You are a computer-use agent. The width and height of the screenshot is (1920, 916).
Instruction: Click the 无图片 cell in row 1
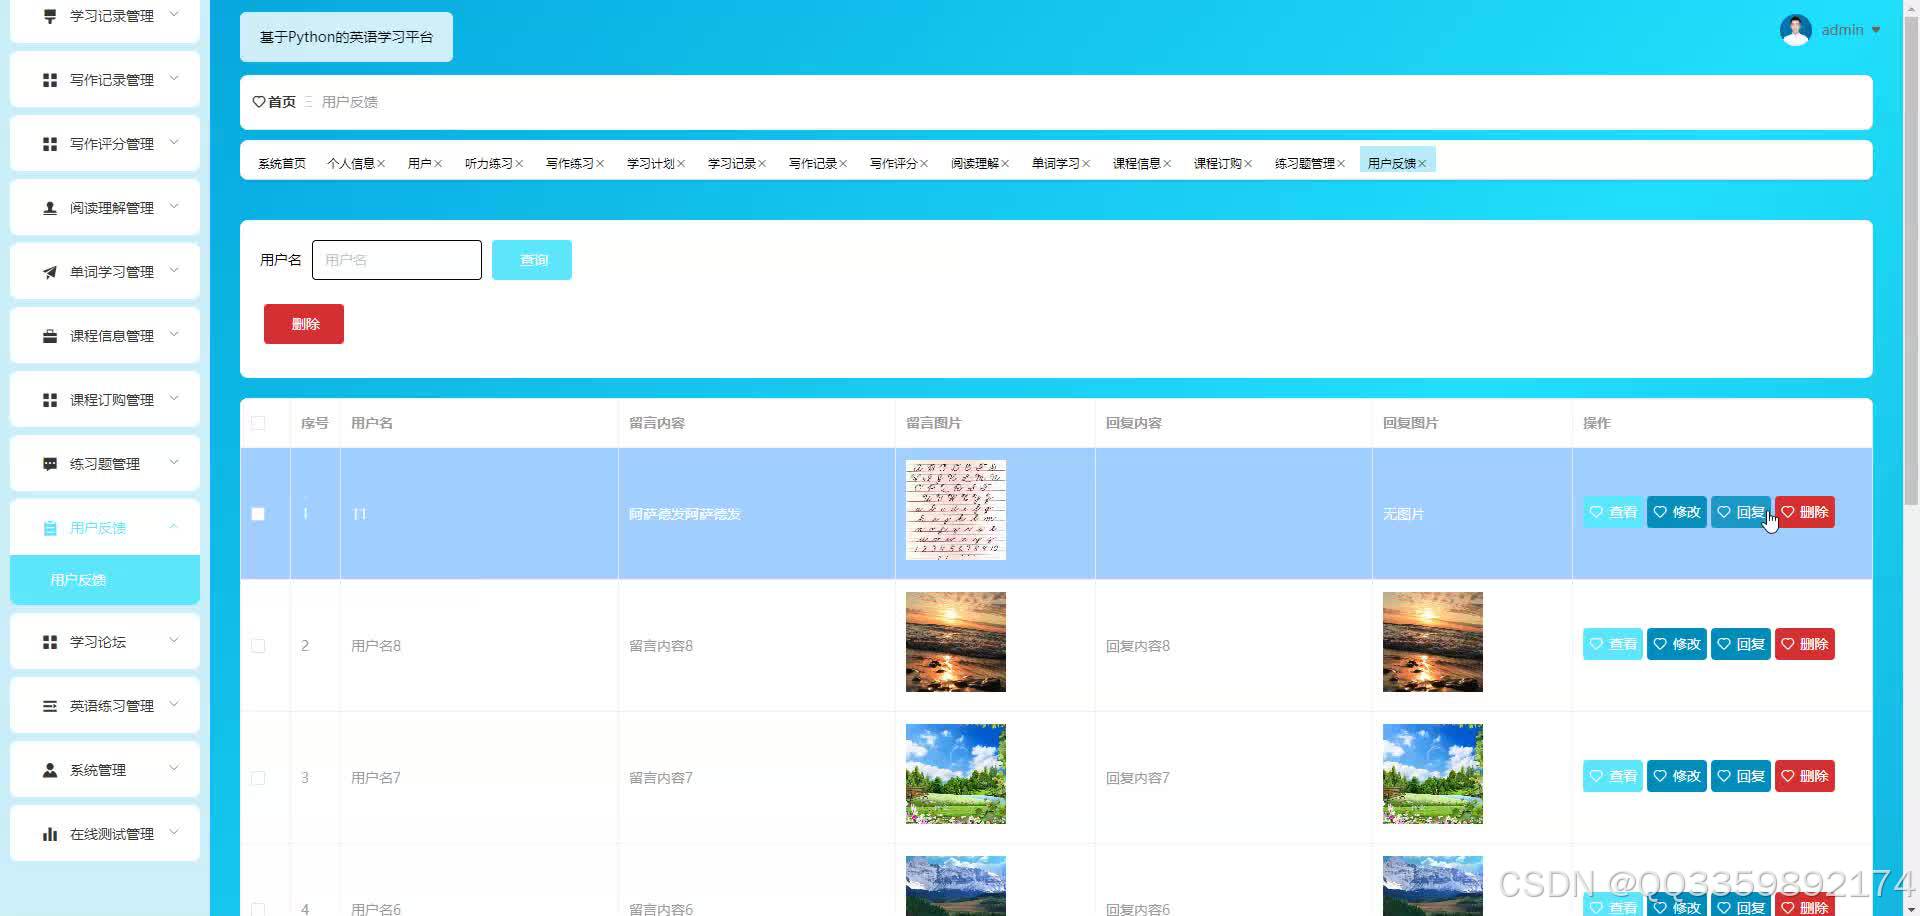(1403, 514)
